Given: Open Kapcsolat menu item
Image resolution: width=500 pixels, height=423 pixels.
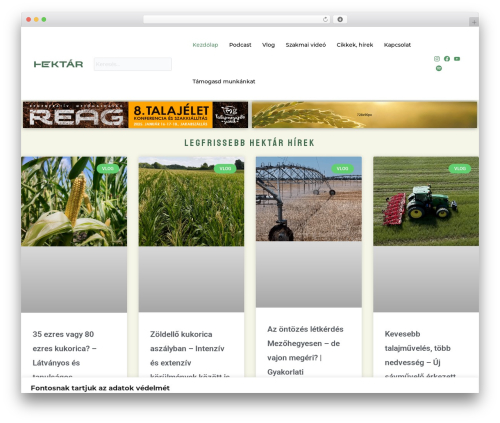Looking at the screenshot, I should point(397,45).
